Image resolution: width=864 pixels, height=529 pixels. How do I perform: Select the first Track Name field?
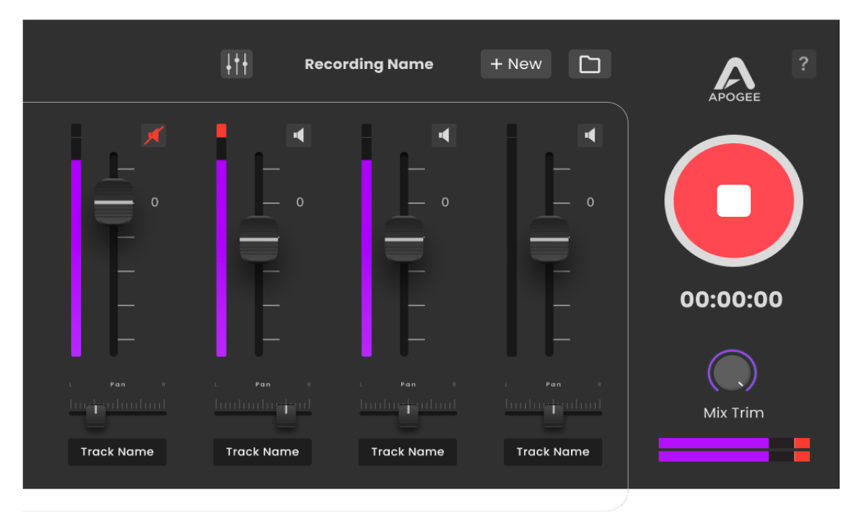pyautogui.click(x=117, y=452)
